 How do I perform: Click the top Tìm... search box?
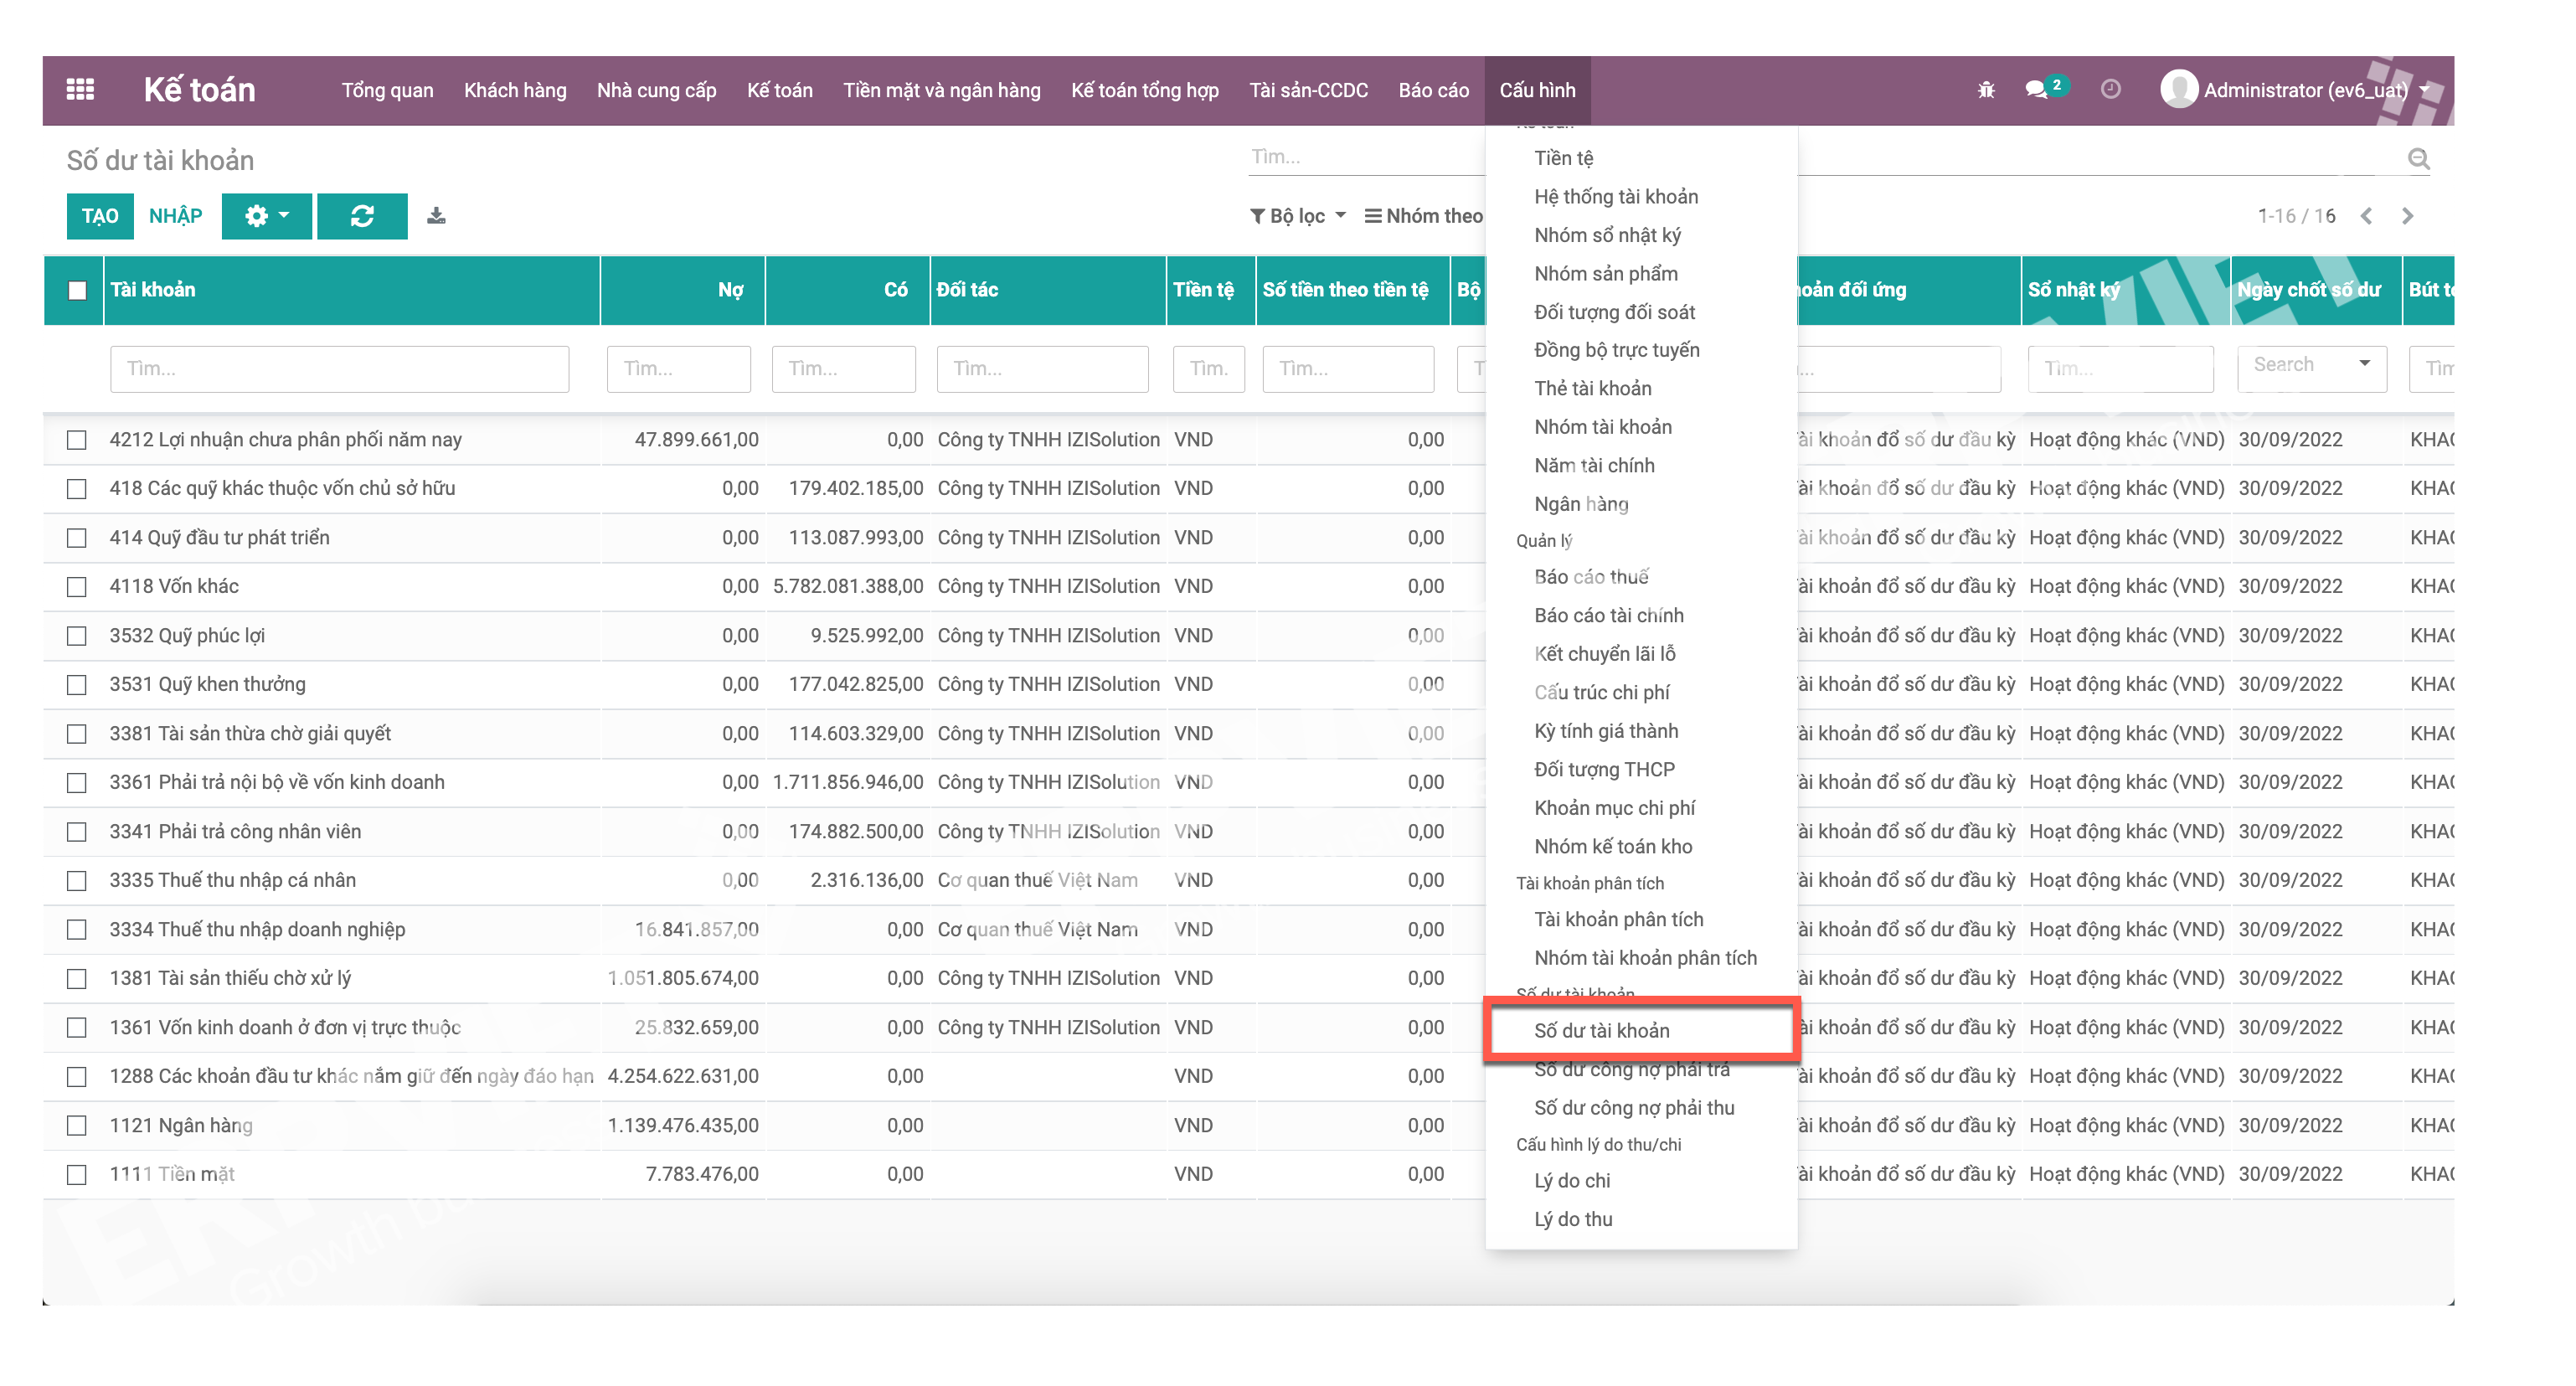click(1366, 157)
